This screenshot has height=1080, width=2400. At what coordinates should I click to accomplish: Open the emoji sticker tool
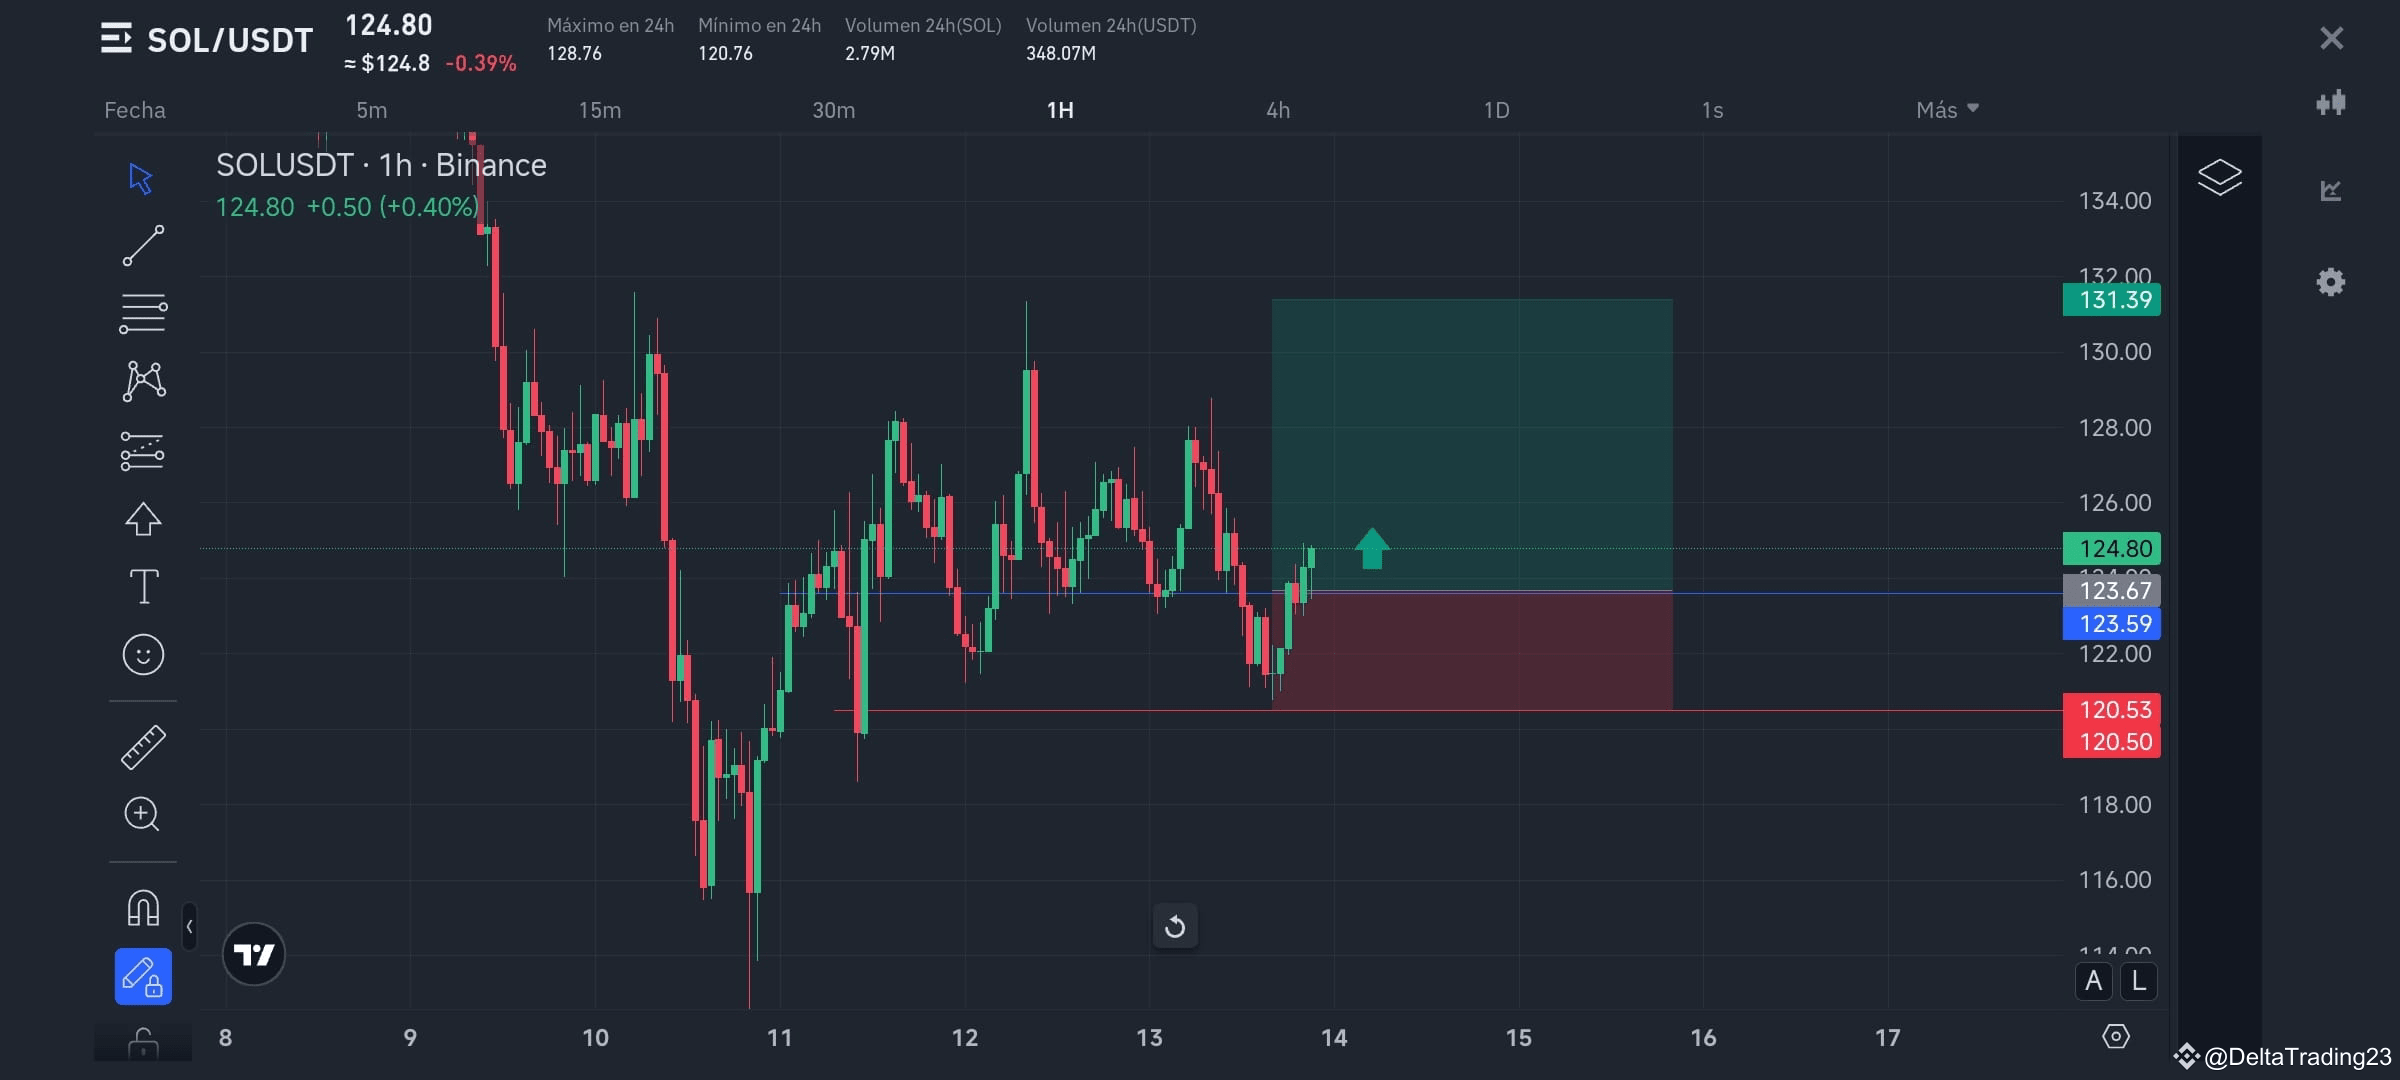[143, 655]
